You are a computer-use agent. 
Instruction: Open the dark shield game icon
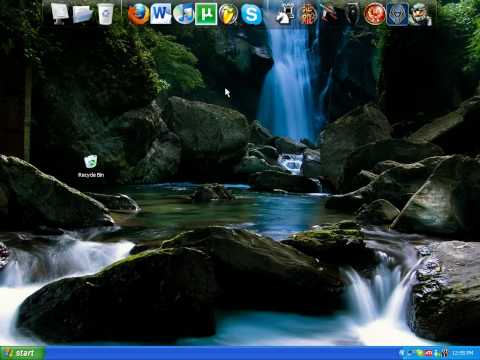352,14
